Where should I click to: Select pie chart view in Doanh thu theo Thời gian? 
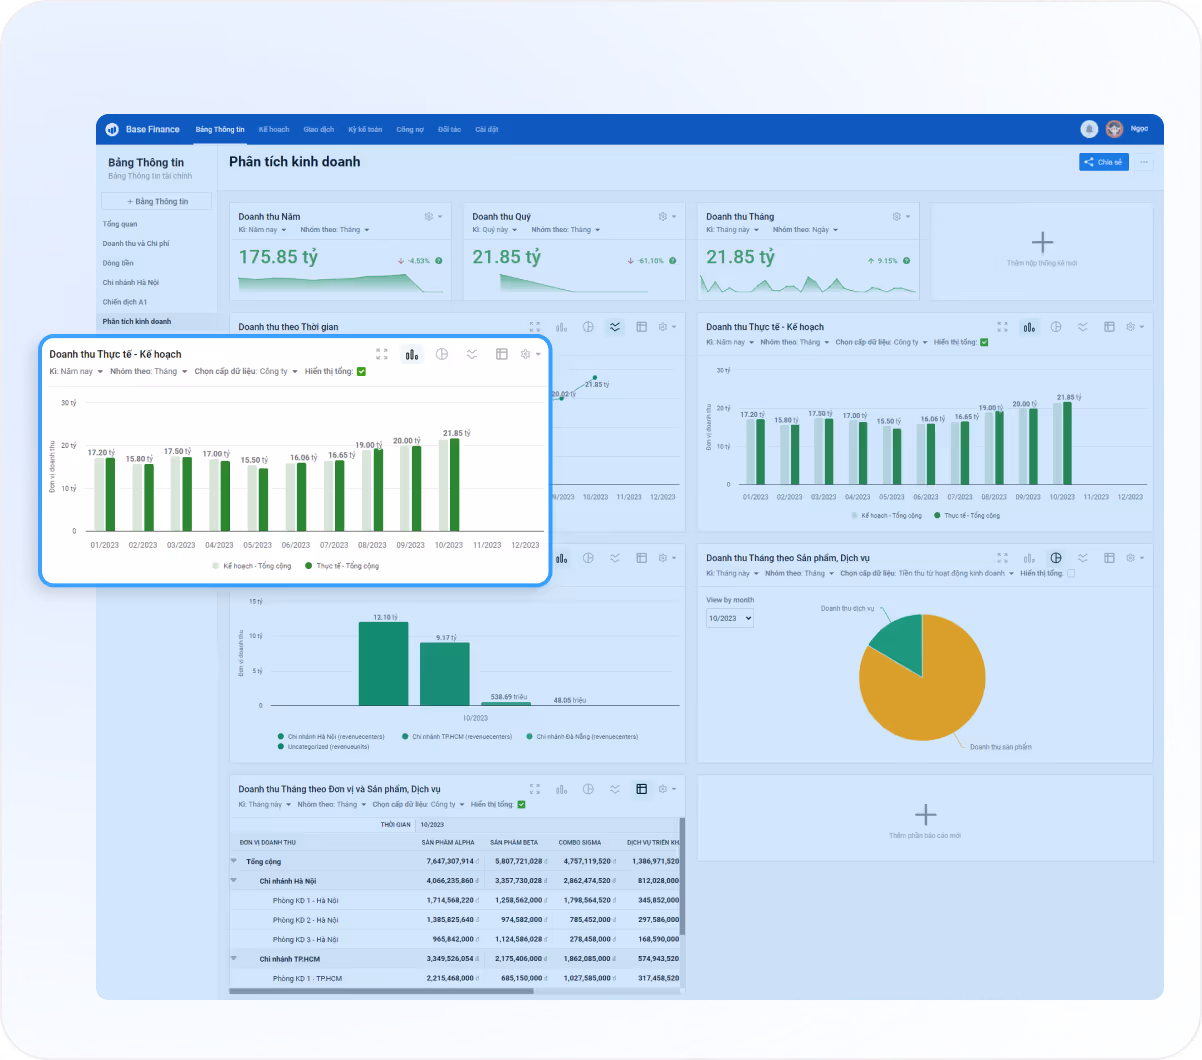pyautogui.click(x=588, y=327)
